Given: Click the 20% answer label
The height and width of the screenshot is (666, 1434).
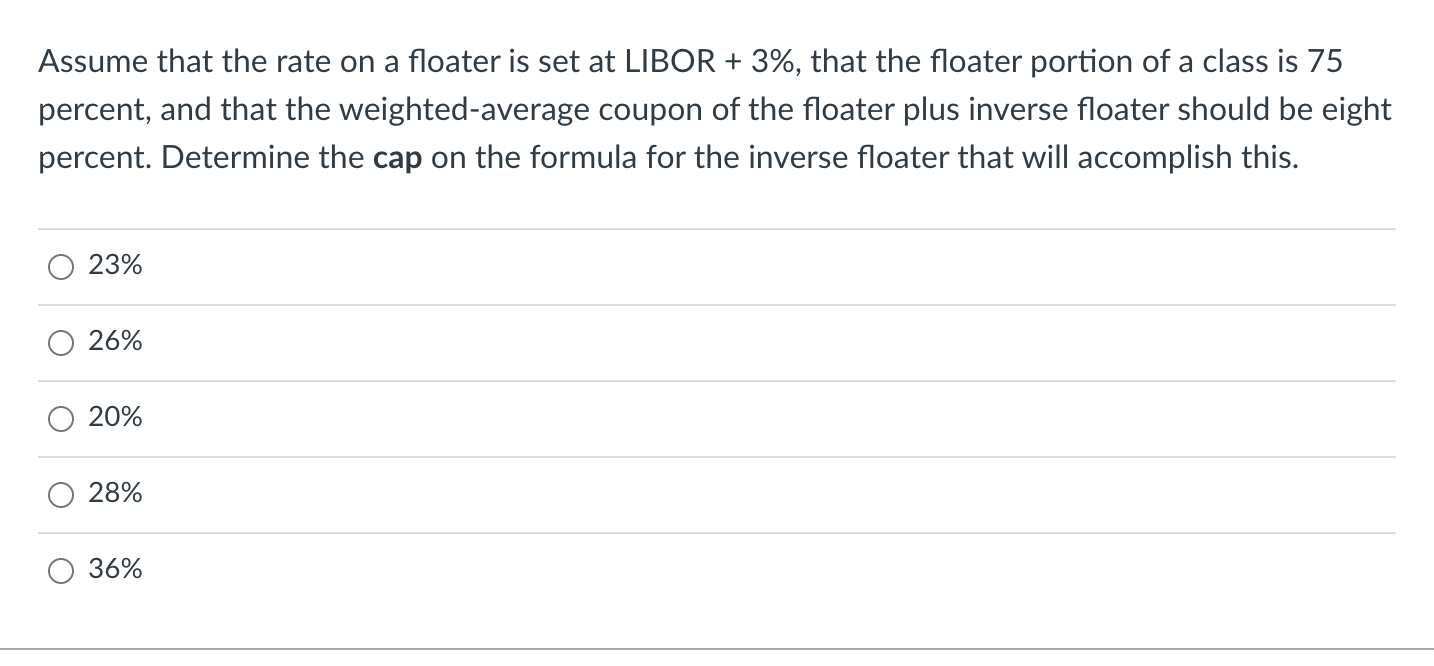Looking at the screenshot, I should pyautogui.click(x=115, y=418).
